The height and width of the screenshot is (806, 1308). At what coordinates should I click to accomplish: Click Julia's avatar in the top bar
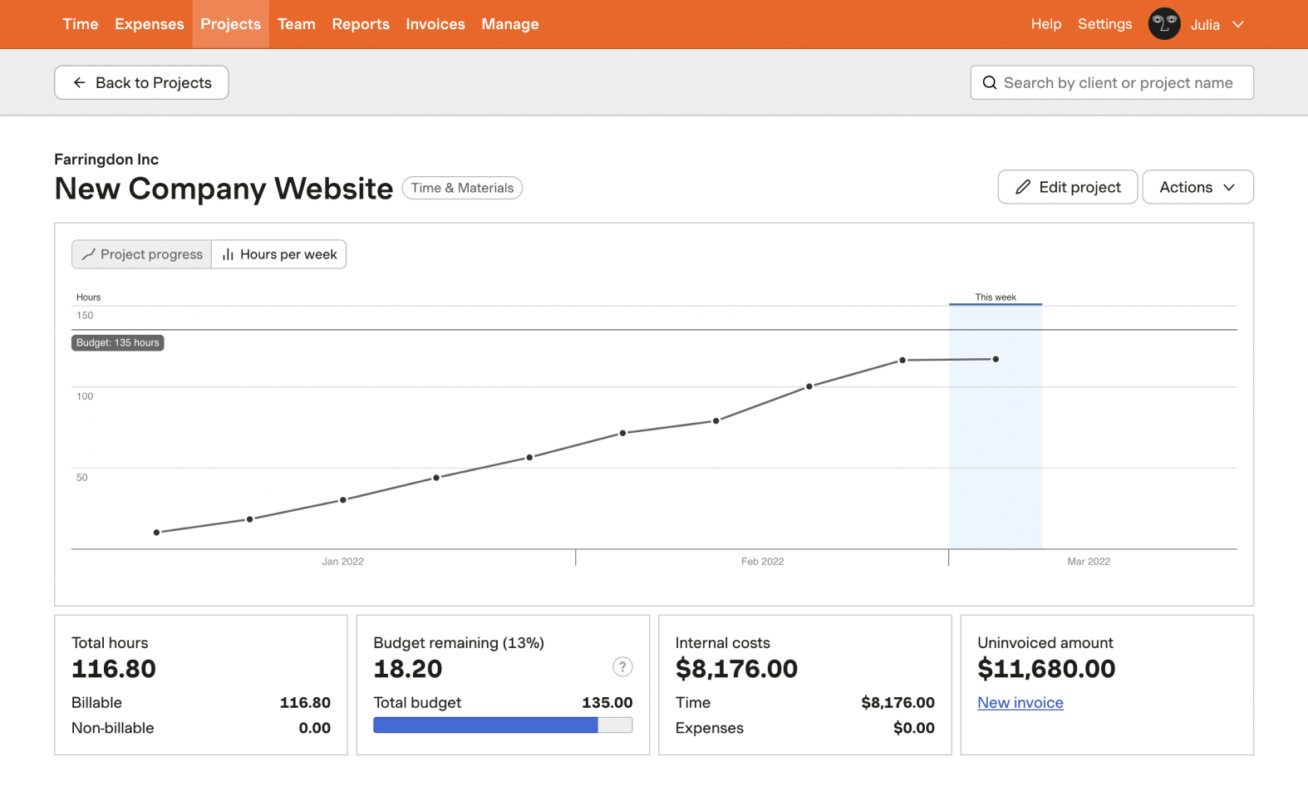pos(1163,23)
